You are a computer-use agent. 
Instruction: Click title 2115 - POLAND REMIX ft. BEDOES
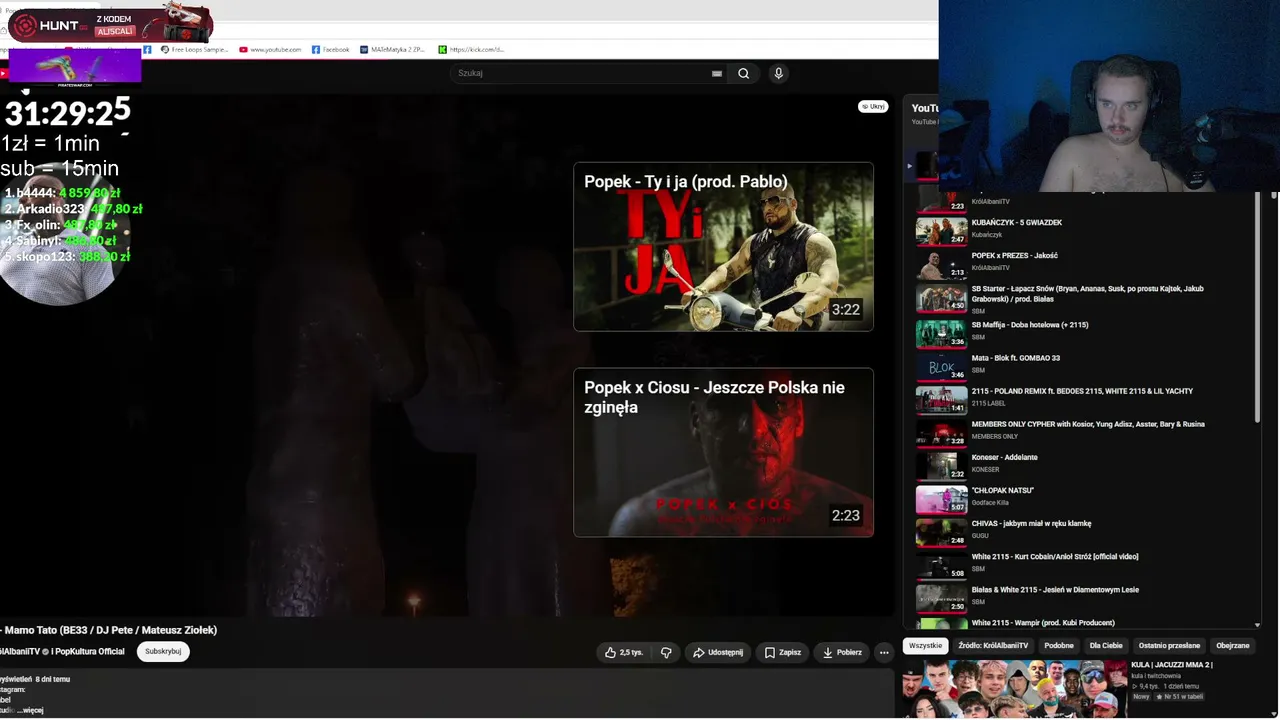coord(1082,391)
